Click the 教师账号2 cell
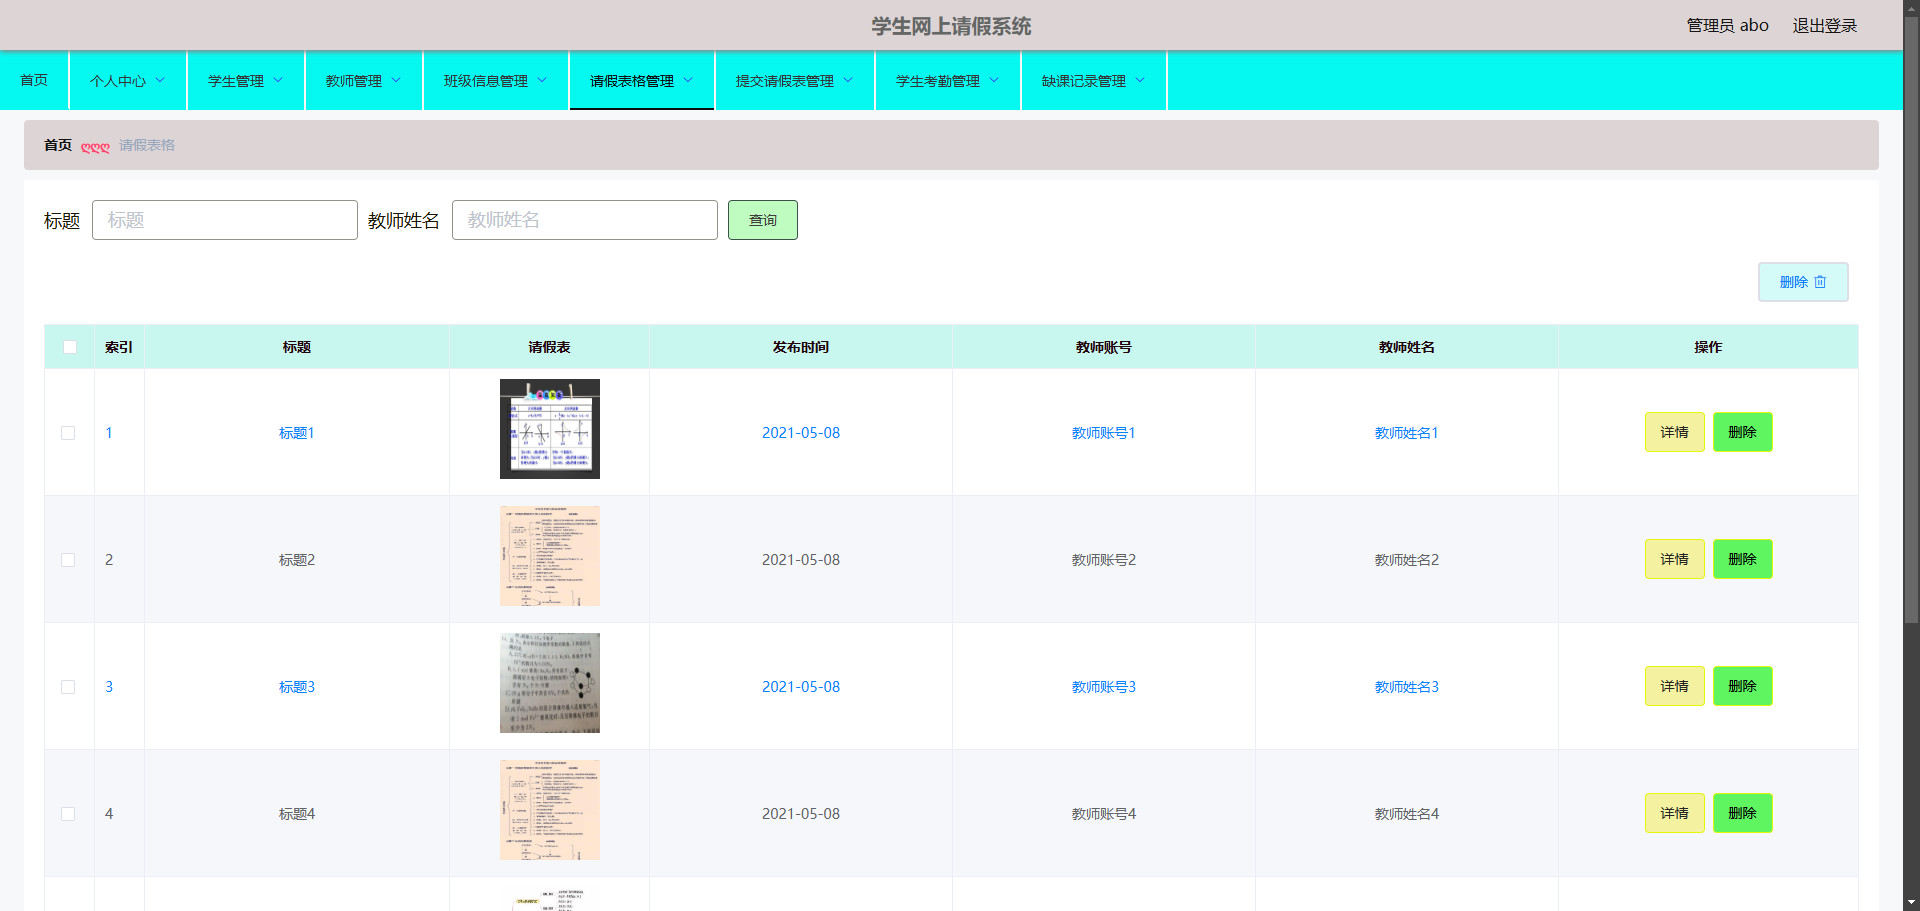 click(1104, 560)
